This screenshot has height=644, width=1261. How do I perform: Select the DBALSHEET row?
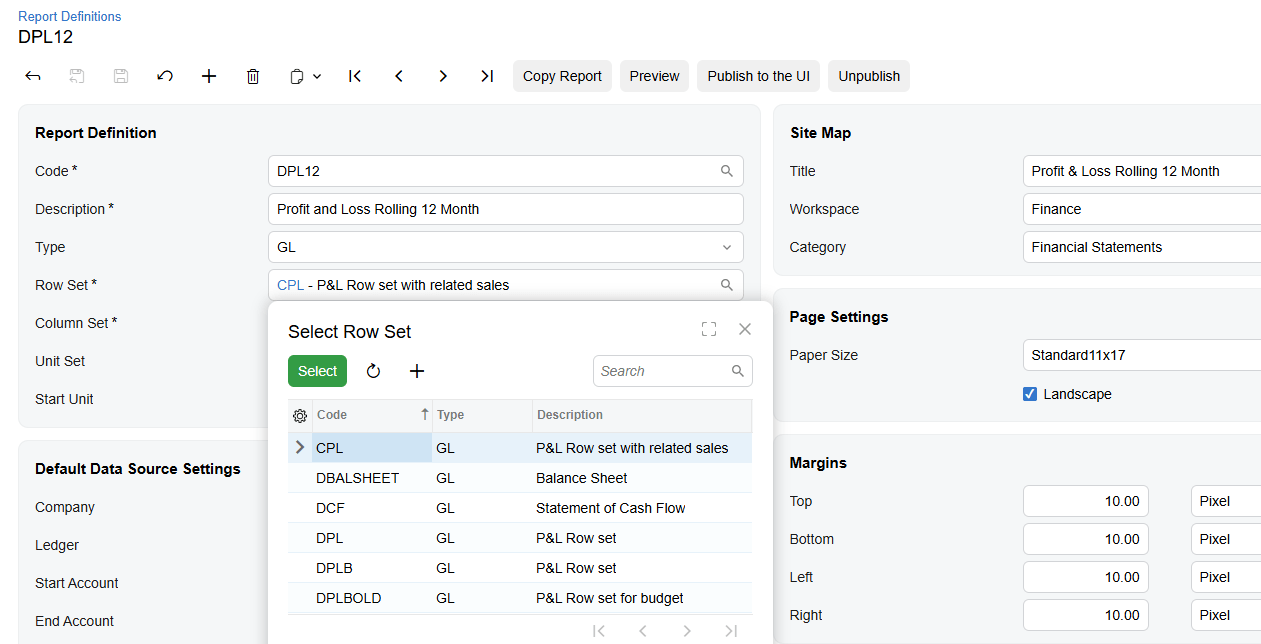[520, 478]
